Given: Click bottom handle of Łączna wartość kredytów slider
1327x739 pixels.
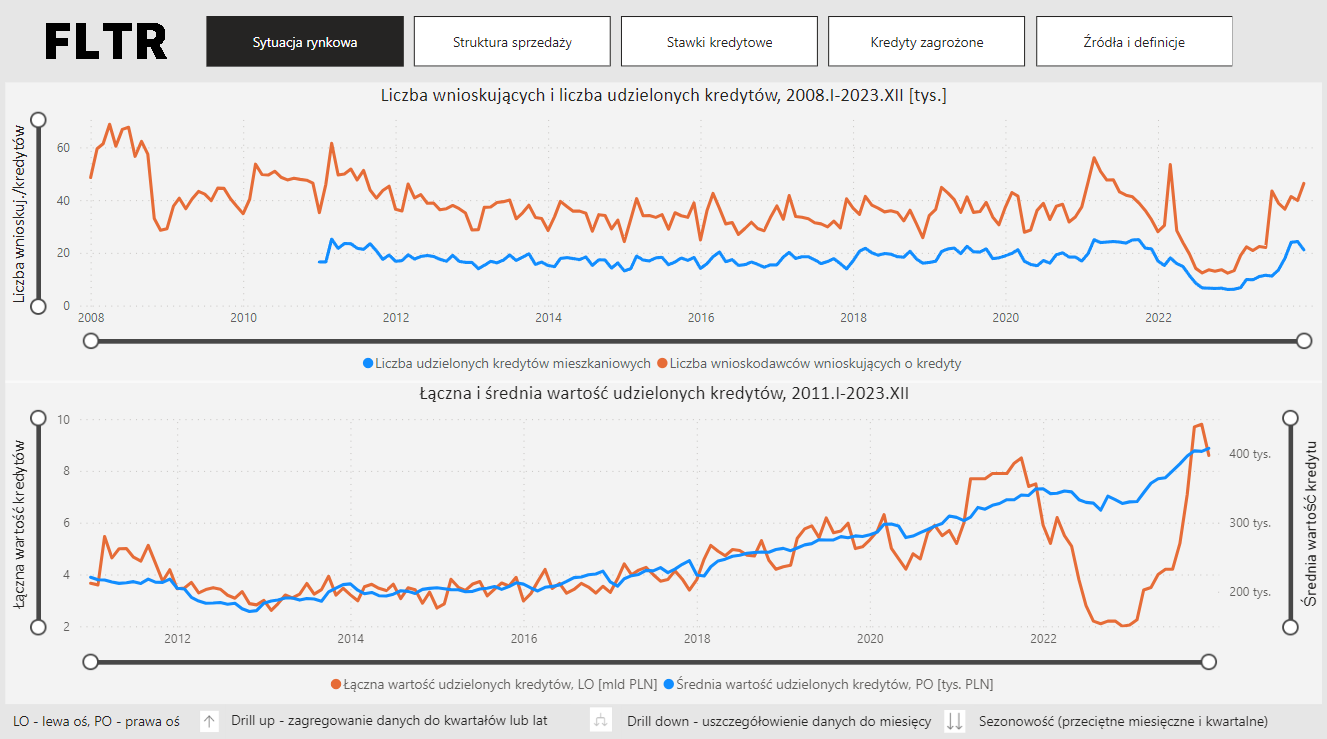Looking at the screenshot, I should click(38, 627).
